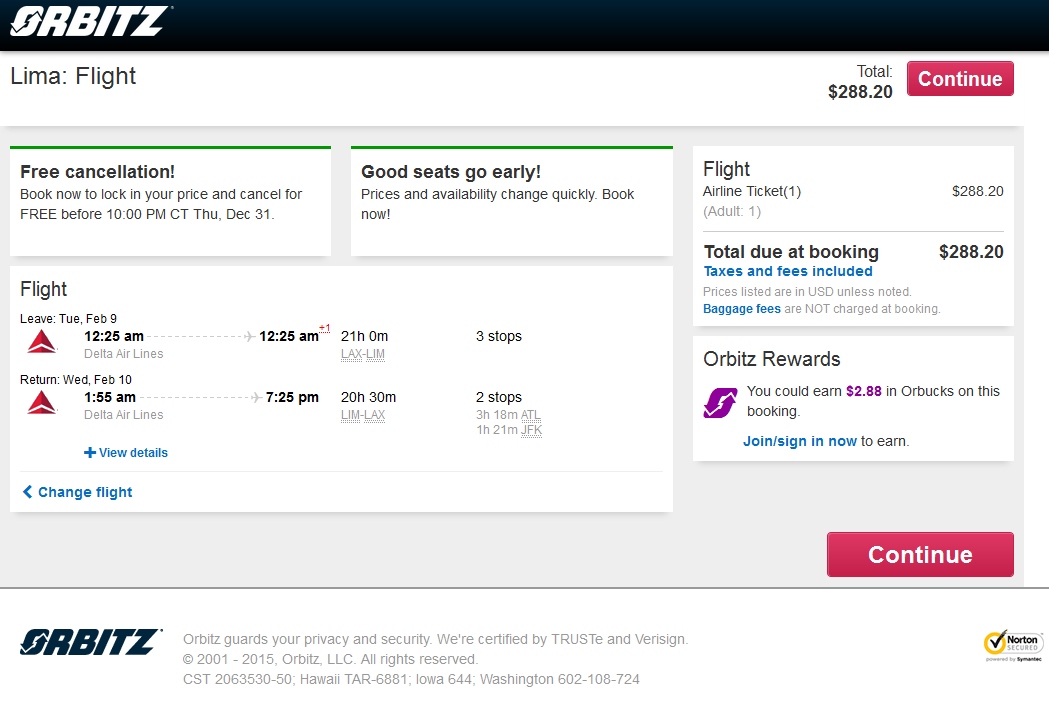Viewport: 1049px width, 722px height.
Task: Click the JFK layover airport code
Action: pyautogui.click(x=531, y=430)
